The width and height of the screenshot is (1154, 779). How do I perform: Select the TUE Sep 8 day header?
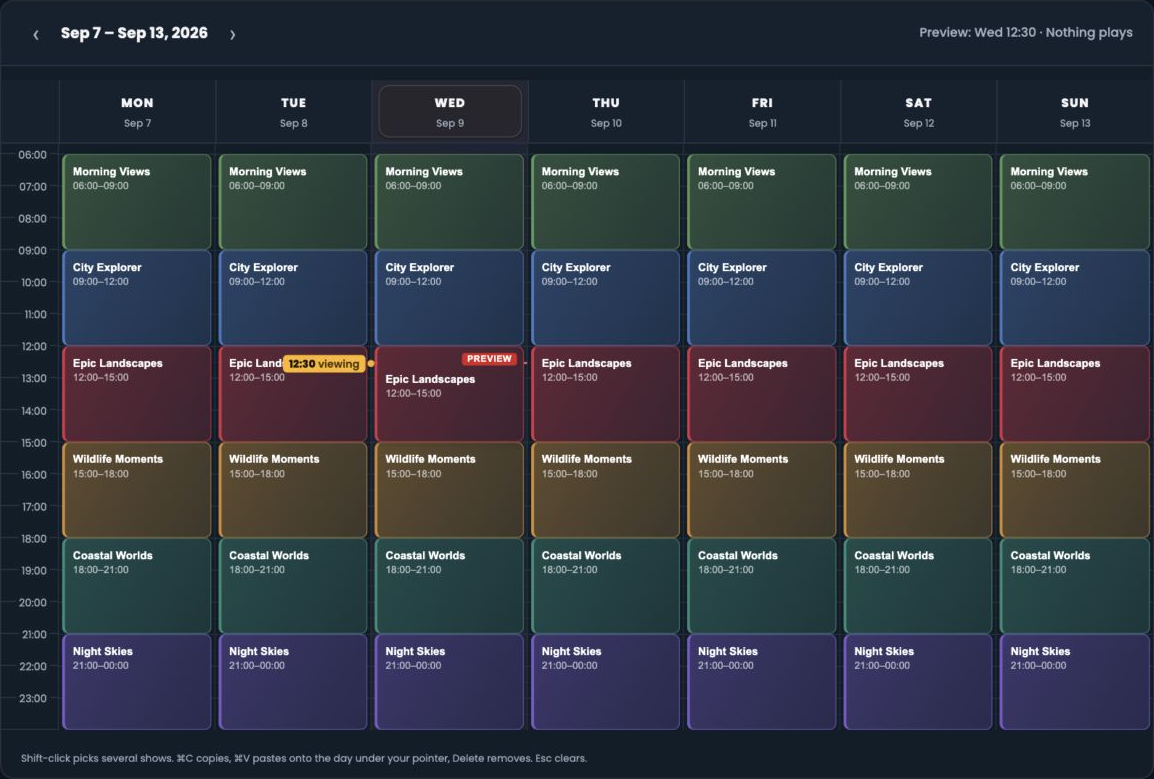(294, 112)
